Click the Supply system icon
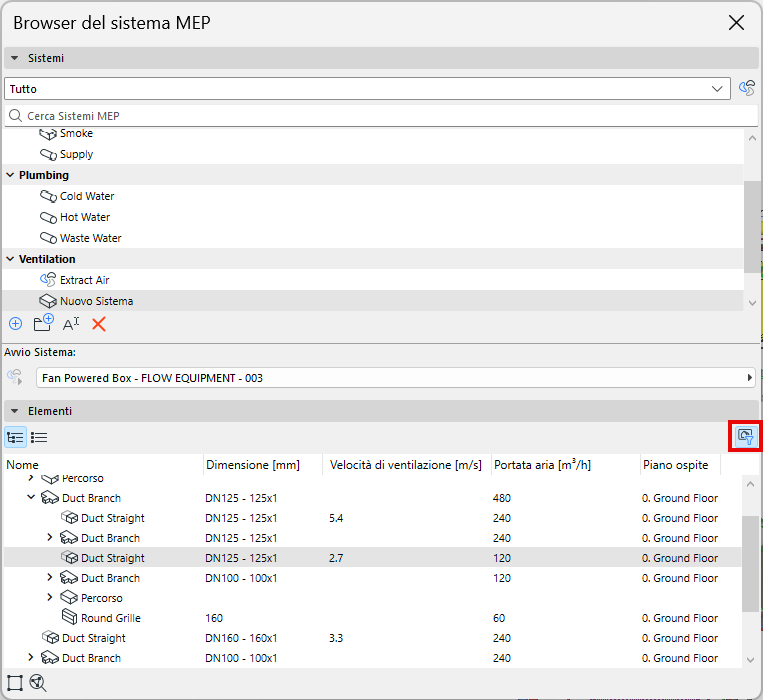Image resolution: width=763 pixels, height=700 pixels. click(48, 154)
